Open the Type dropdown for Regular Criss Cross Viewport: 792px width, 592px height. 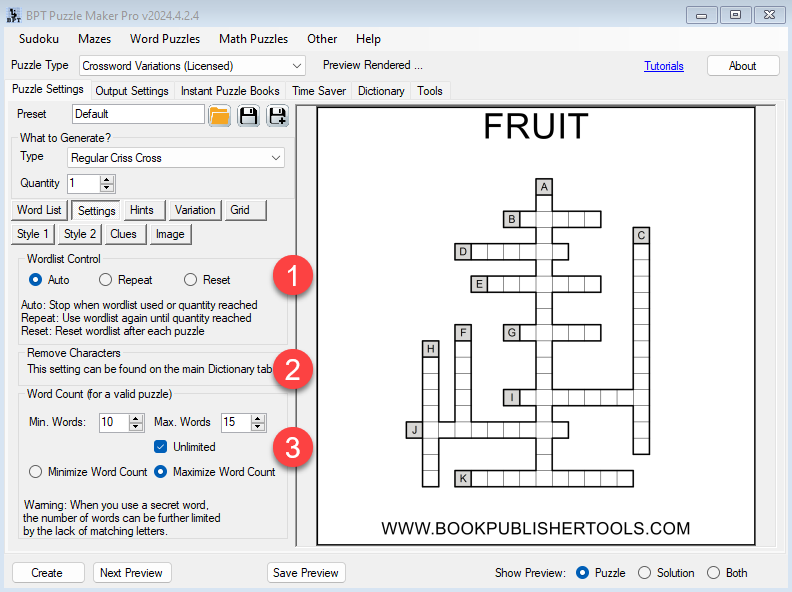[276, 158]
